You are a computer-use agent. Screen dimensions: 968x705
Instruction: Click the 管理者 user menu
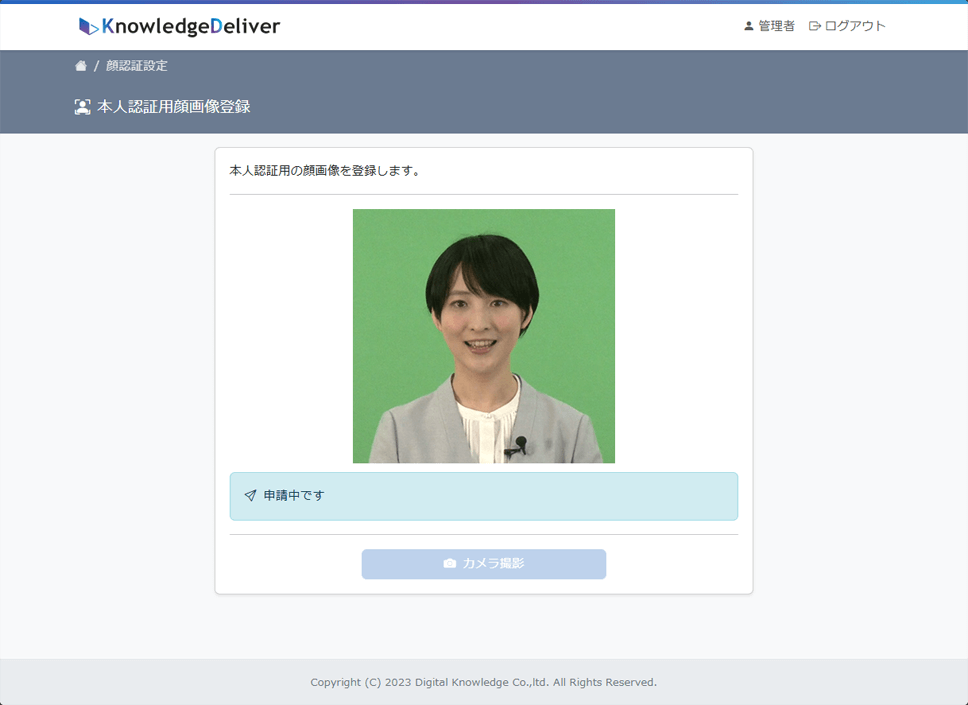(769, 26)
